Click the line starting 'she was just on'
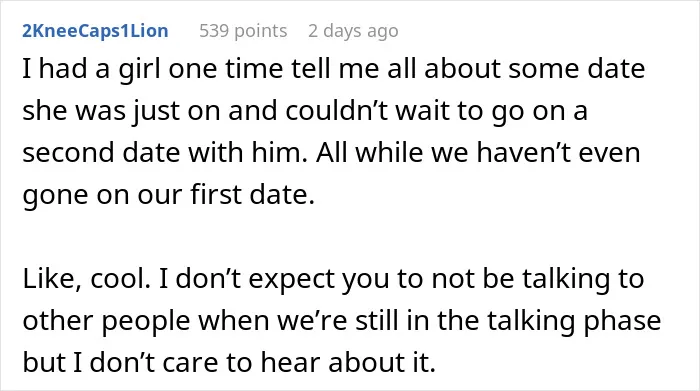 pos(305,111)
